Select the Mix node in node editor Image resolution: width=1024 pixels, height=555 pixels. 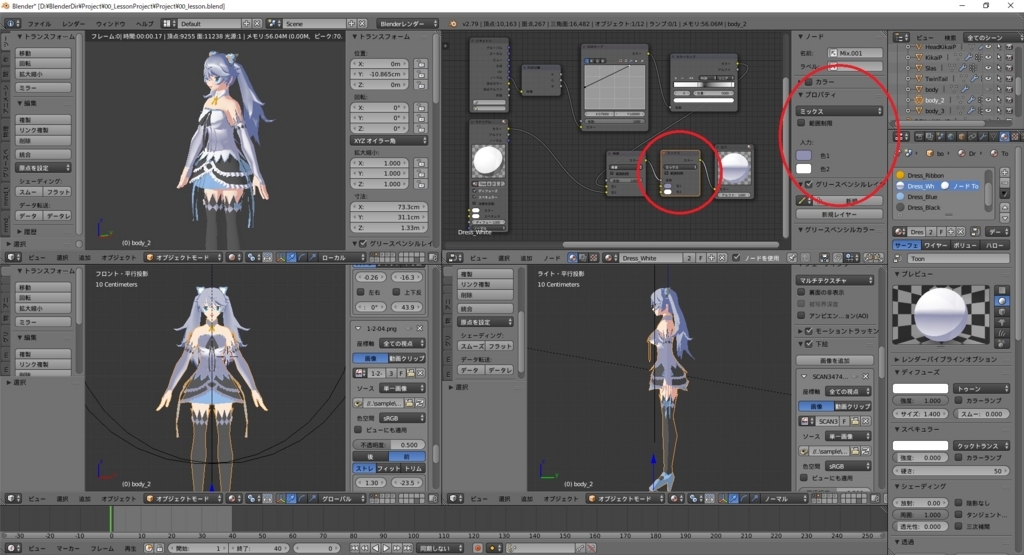coord(680,172)
